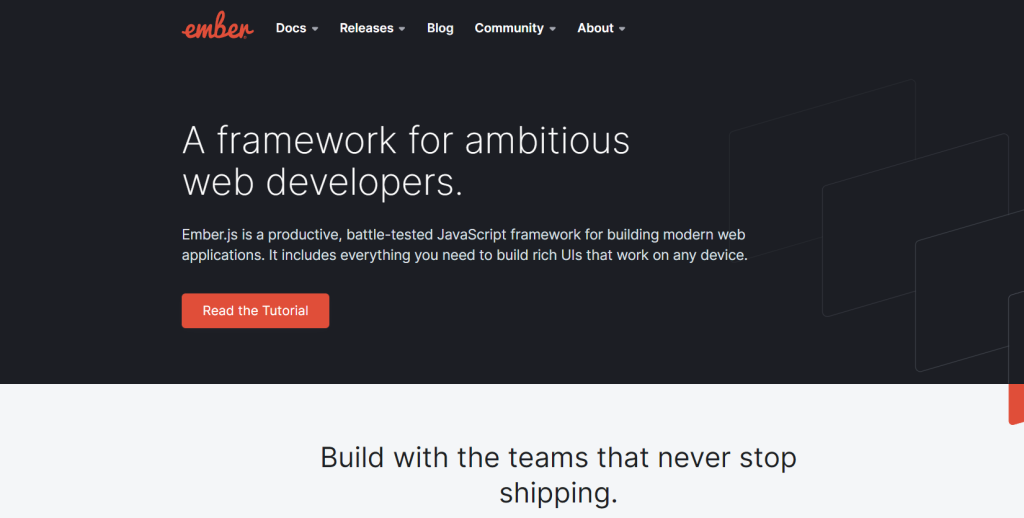Expand the Community dropdown caret
Image resolution: width=1024 pixels, height=518 pixels.
(x=553, y=29)
